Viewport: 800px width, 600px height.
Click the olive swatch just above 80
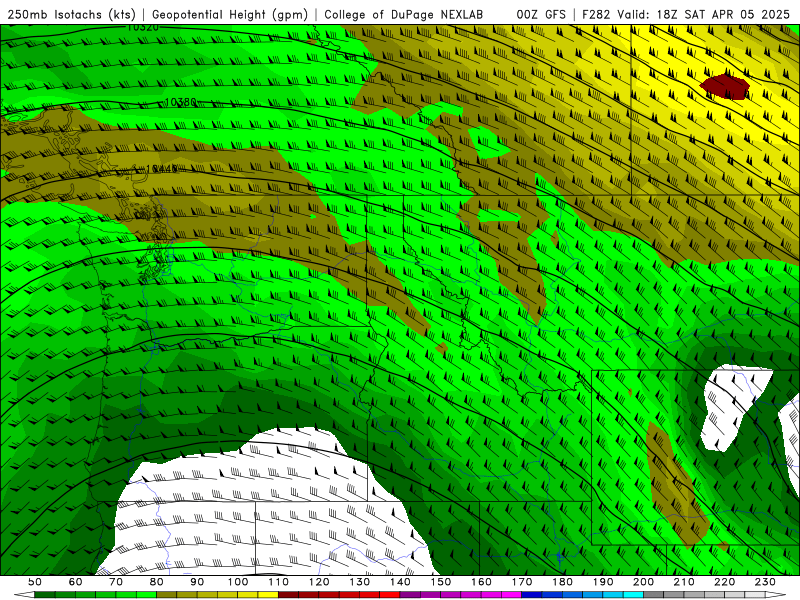coord(166,595)
